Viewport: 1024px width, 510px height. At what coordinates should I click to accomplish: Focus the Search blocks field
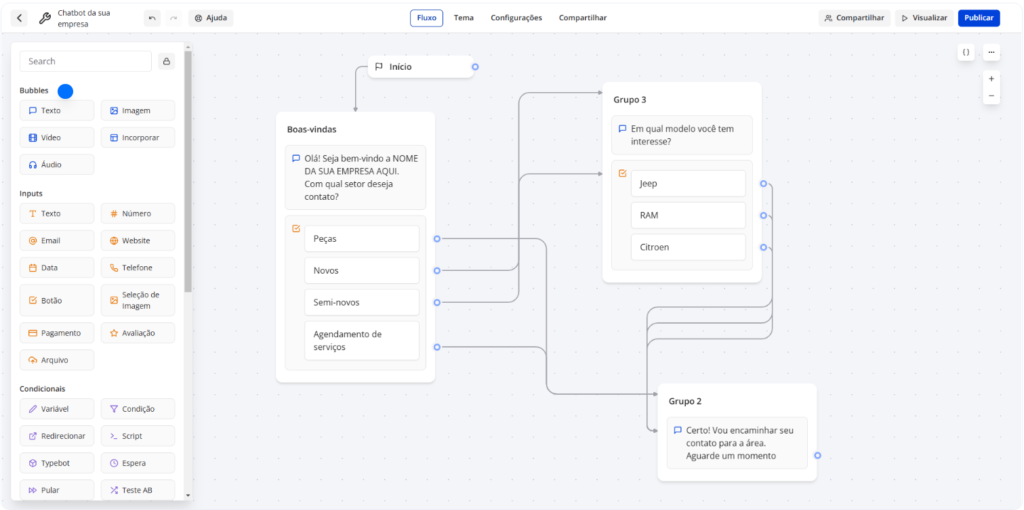86,61
